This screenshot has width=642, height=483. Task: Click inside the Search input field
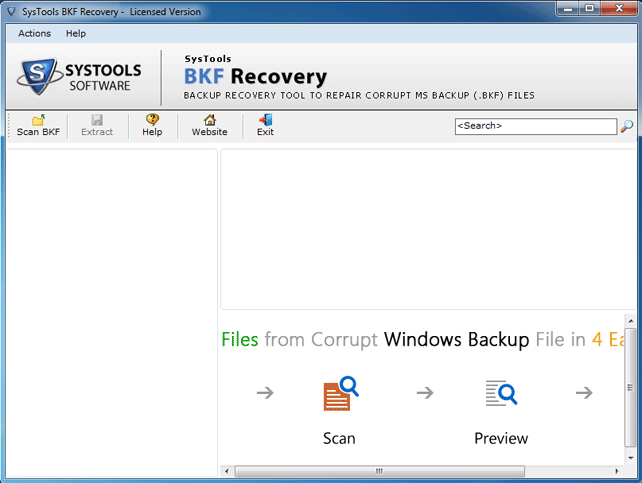[x=536, y=126]
